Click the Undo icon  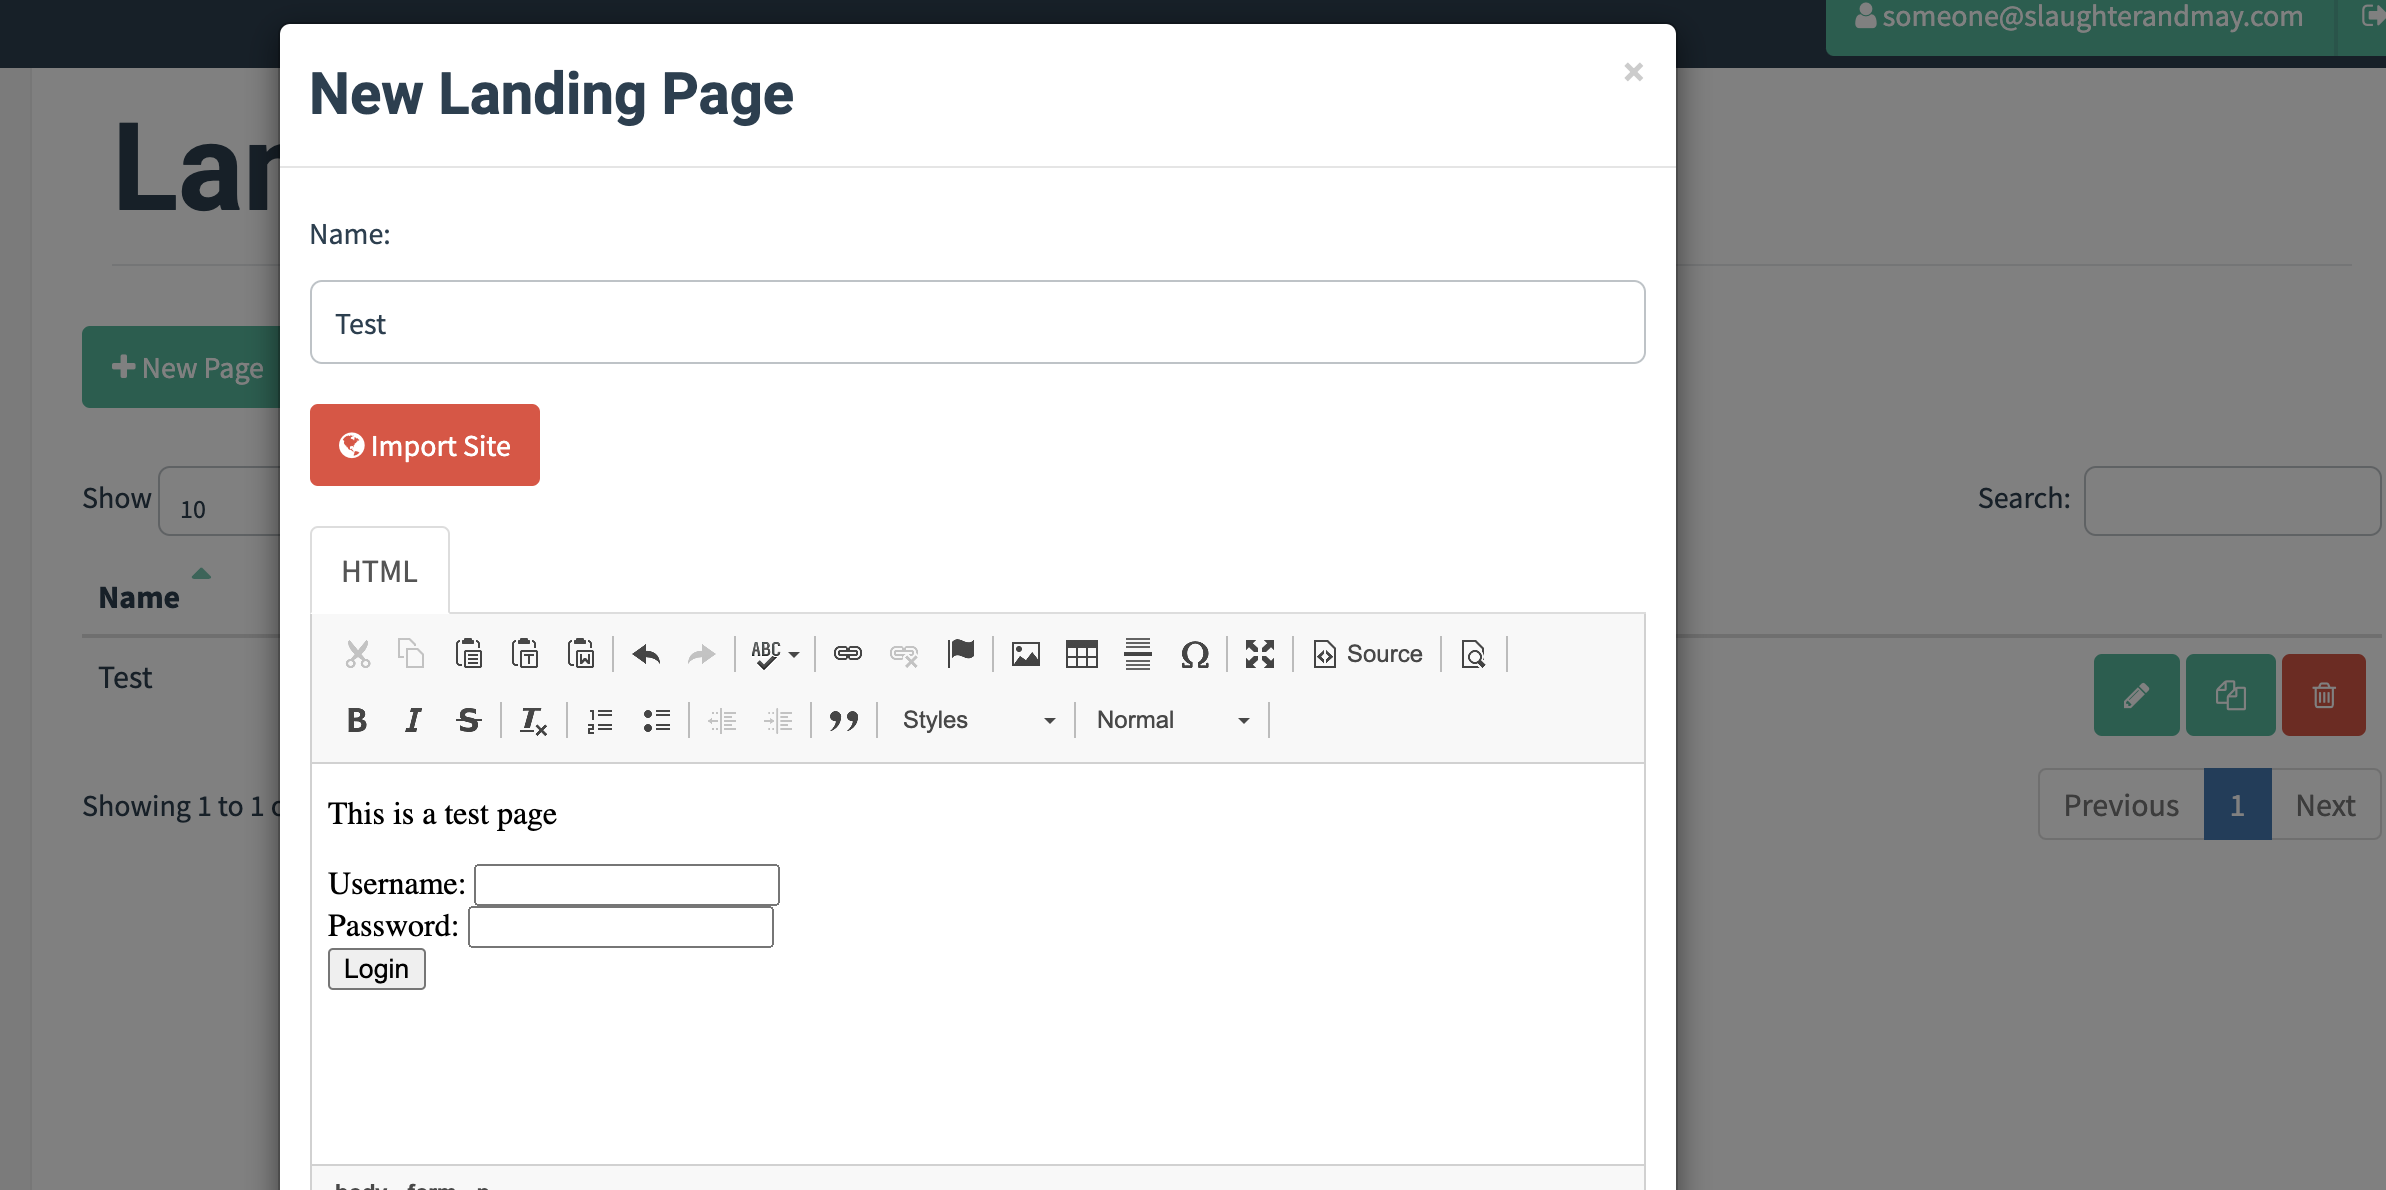(x=646, y=654)
